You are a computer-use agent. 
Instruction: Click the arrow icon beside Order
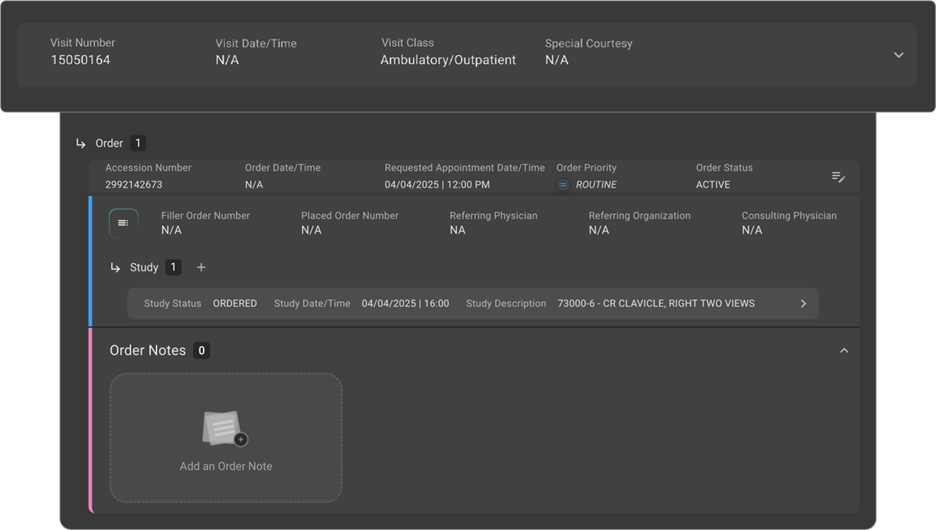[81, 143]
